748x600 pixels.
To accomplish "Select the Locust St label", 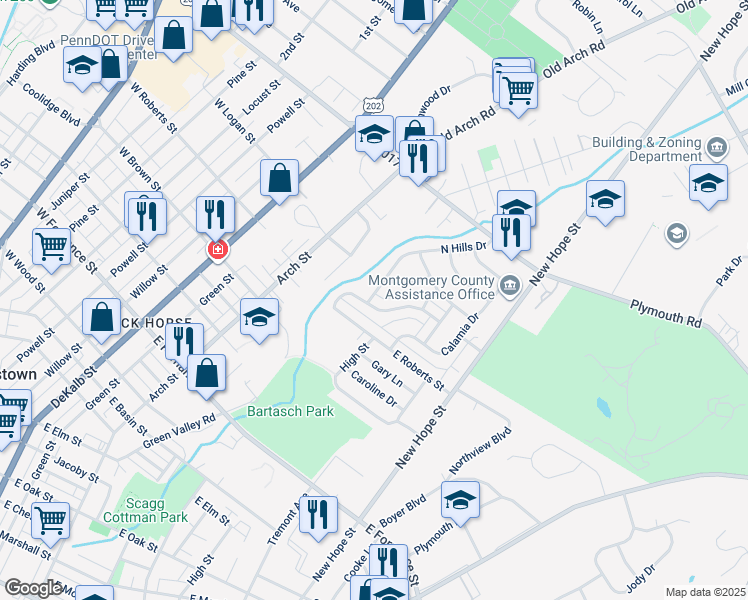I will point(261,98).
